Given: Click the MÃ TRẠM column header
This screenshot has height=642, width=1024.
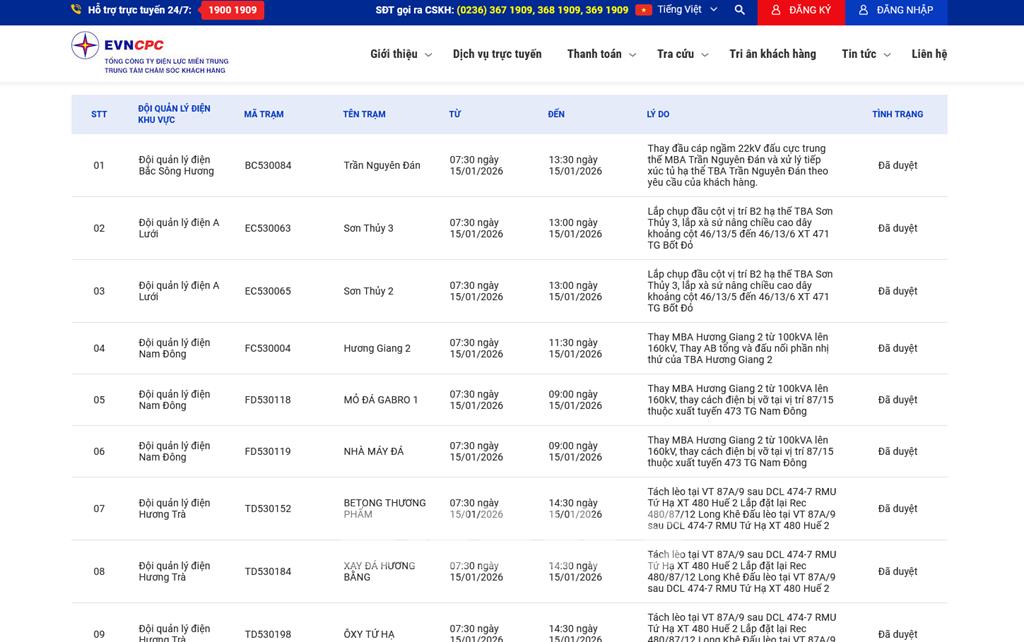Looking at the screenshot, I should coord(264,114).
